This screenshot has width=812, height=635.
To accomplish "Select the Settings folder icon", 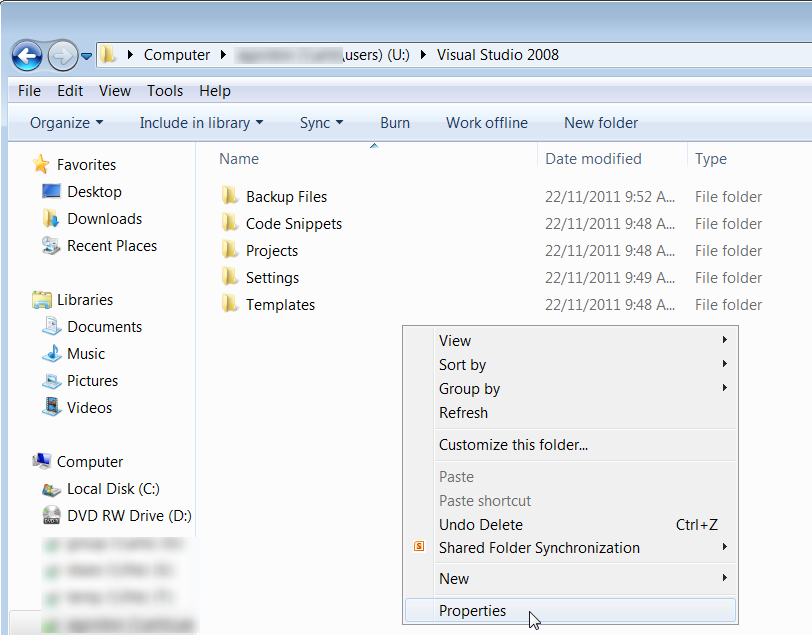I will pos(229,277).
